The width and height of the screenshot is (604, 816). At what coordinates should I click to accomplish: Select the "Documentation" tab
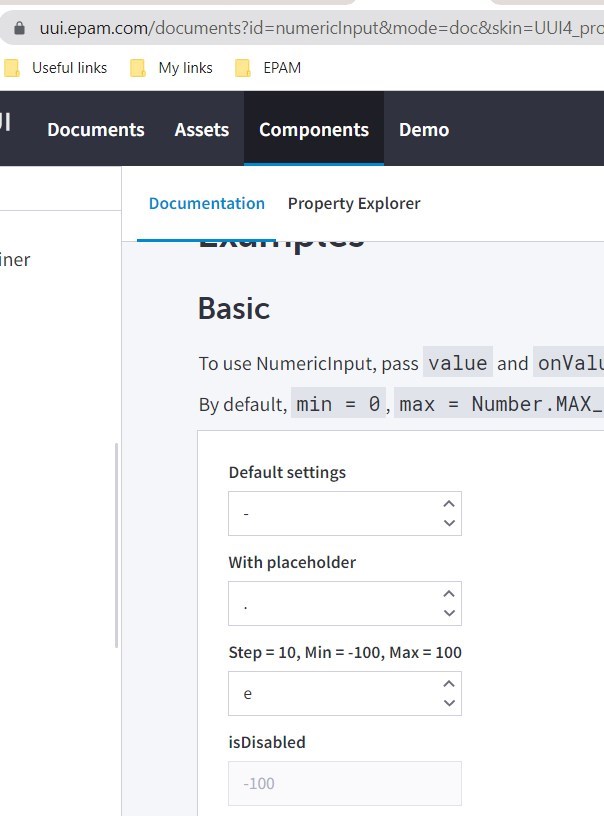pyautogui.click(x=206, y=203)
